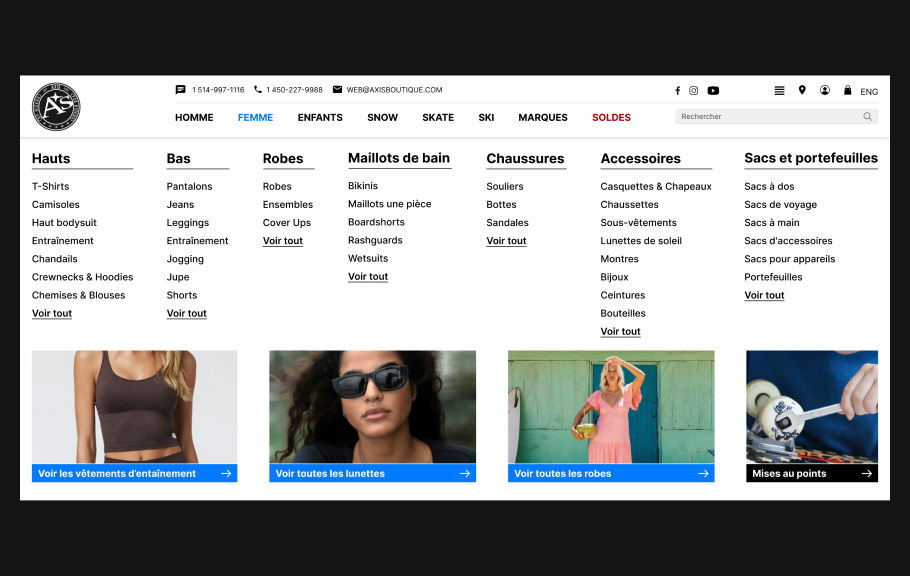Screen dimensions: 910x576
Task: Open the user account icon
Action: (825, 90)
